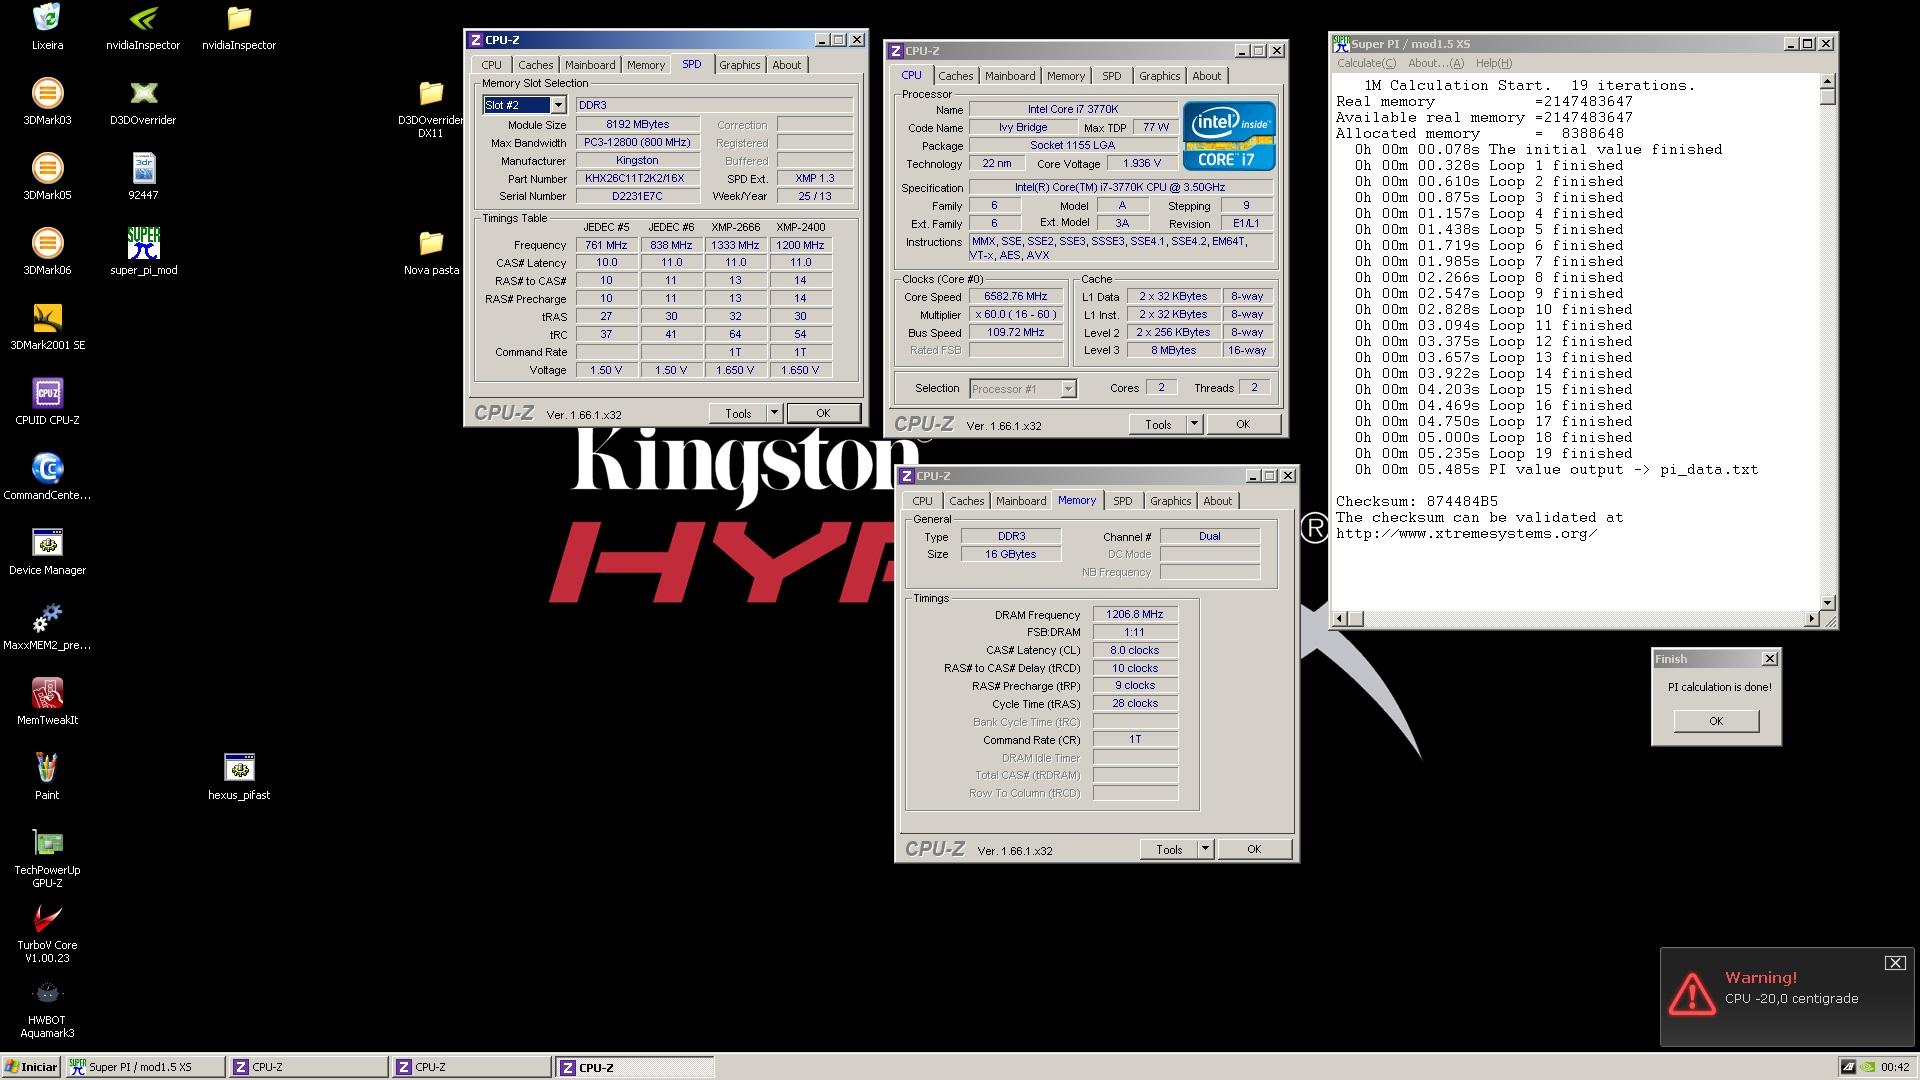1920x1080 pixels.
Task: Switch to Graphics tab in Memory window
Action: pyautogui.click(x=1170, y=501)
